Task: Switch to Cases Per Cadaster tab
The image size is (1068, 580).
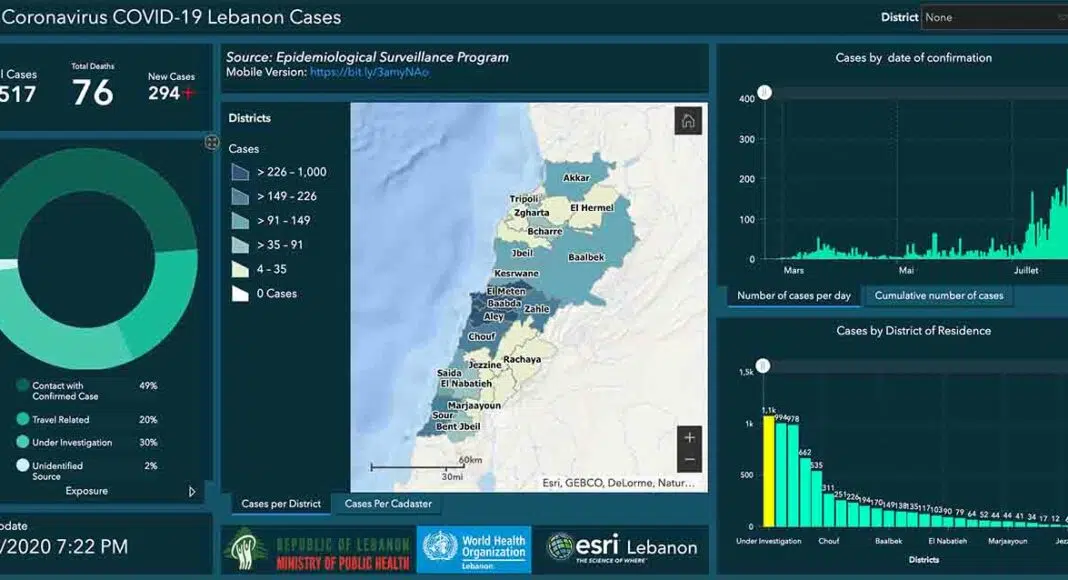Action: click(388, 504)
